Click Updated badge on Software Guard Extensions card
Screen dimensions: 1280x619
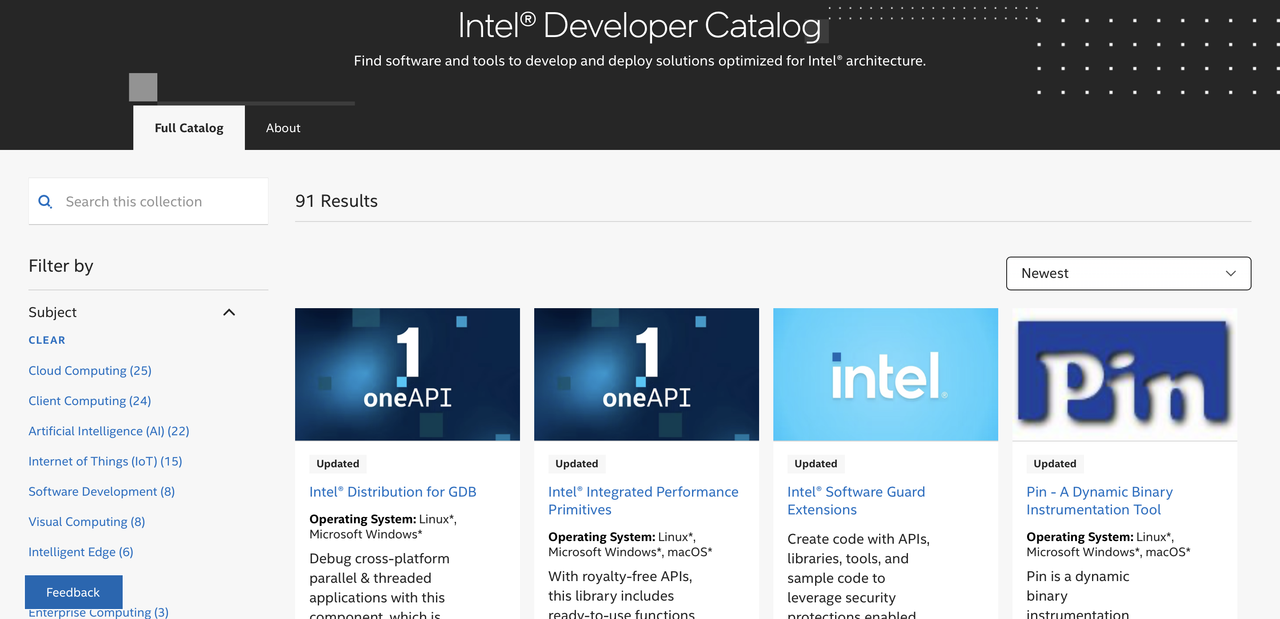[816, 463]
